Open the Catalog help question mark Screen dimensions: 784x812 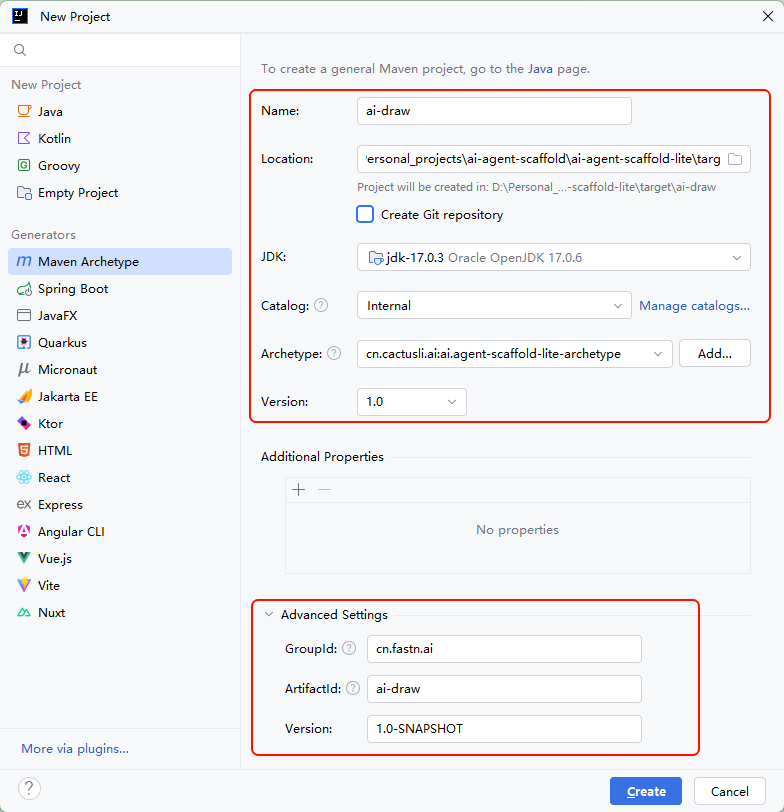tap(321, 306)
